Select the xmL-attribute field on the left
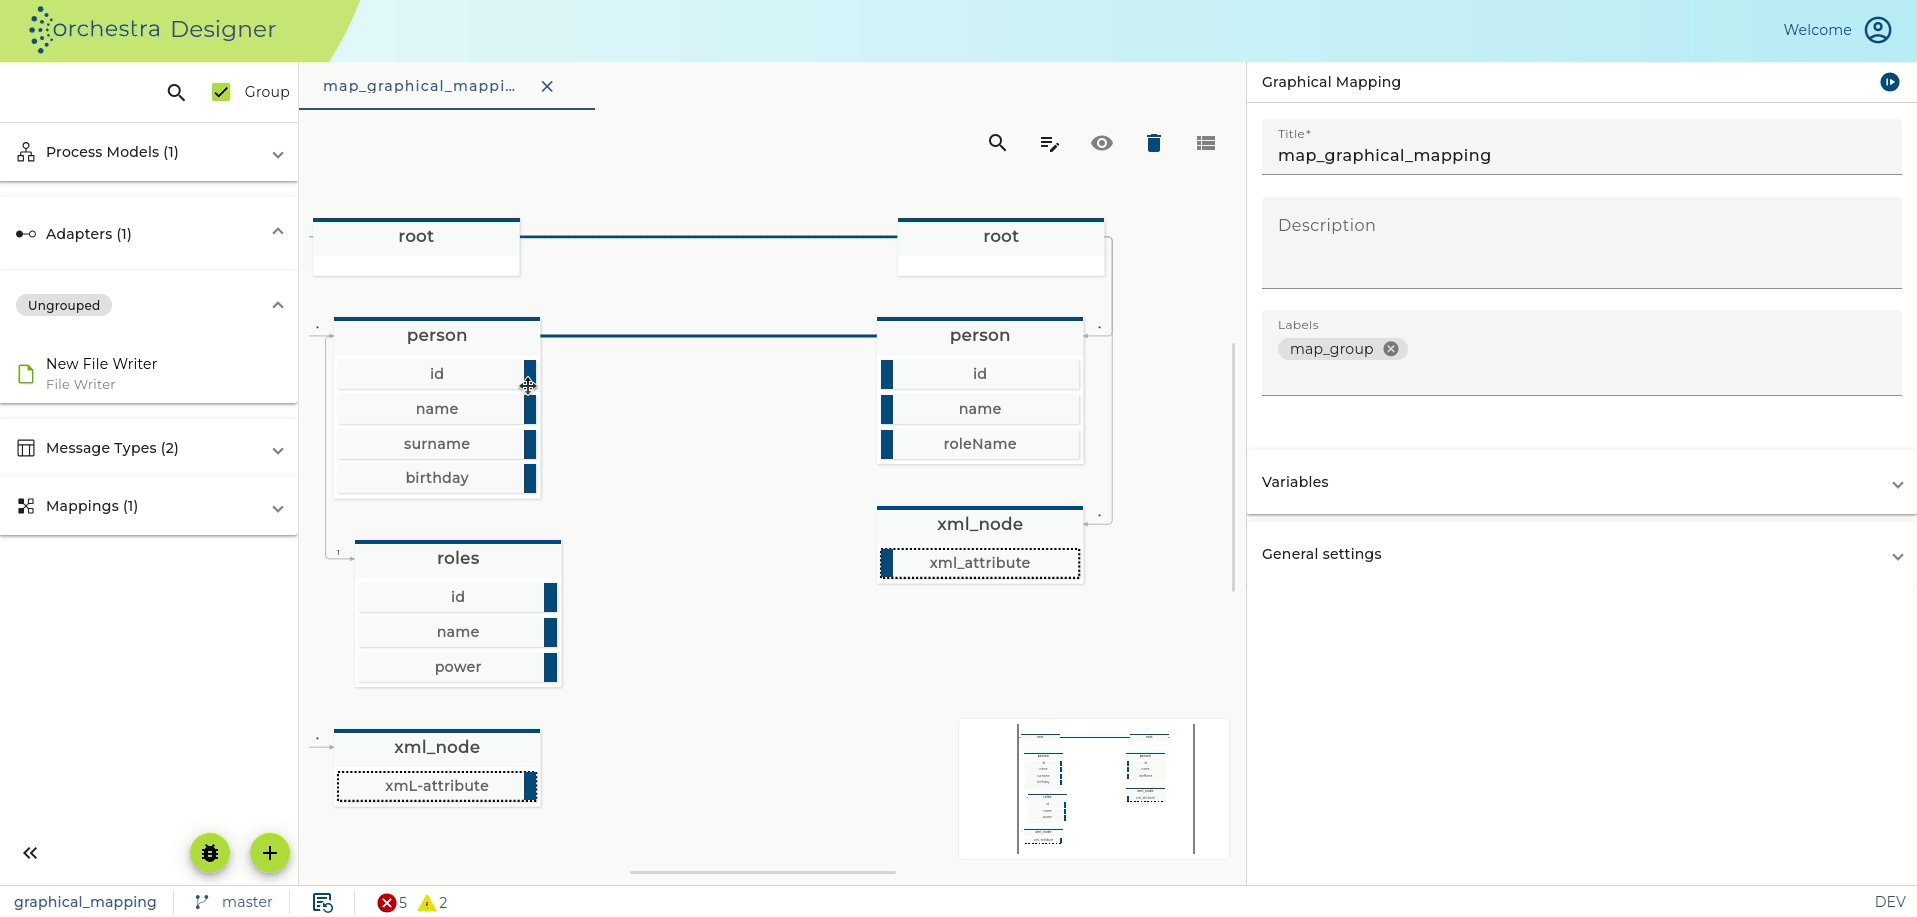 tap(437, 786)
